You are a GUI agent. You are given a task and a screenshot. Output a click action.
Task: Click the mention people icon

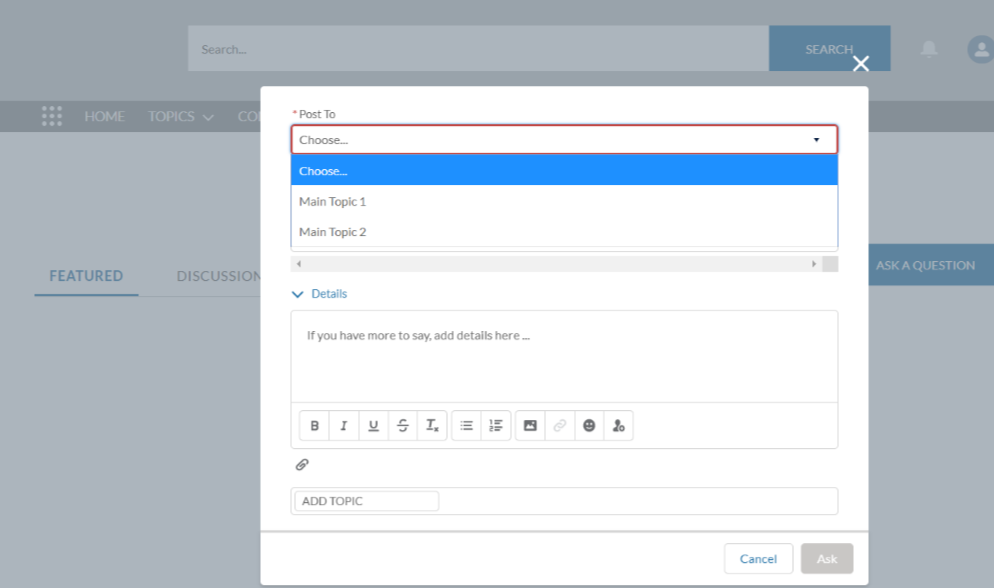[x=618, y=426]
